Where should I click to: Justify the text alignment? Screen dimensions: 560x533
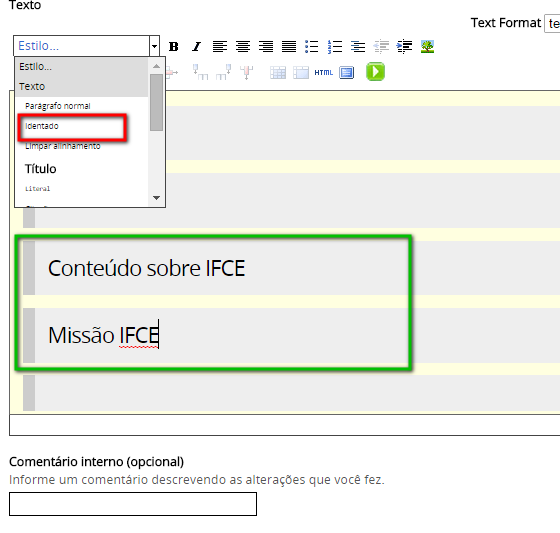click(289, 46)
